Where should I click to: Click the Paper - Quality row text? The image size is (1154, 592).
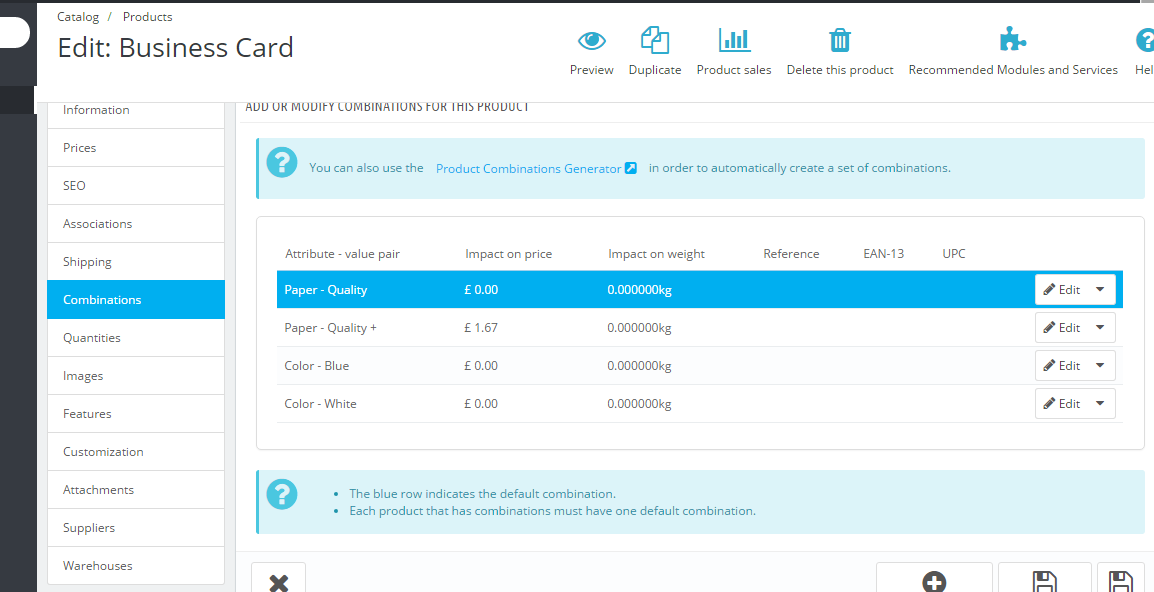coord(325,290)
